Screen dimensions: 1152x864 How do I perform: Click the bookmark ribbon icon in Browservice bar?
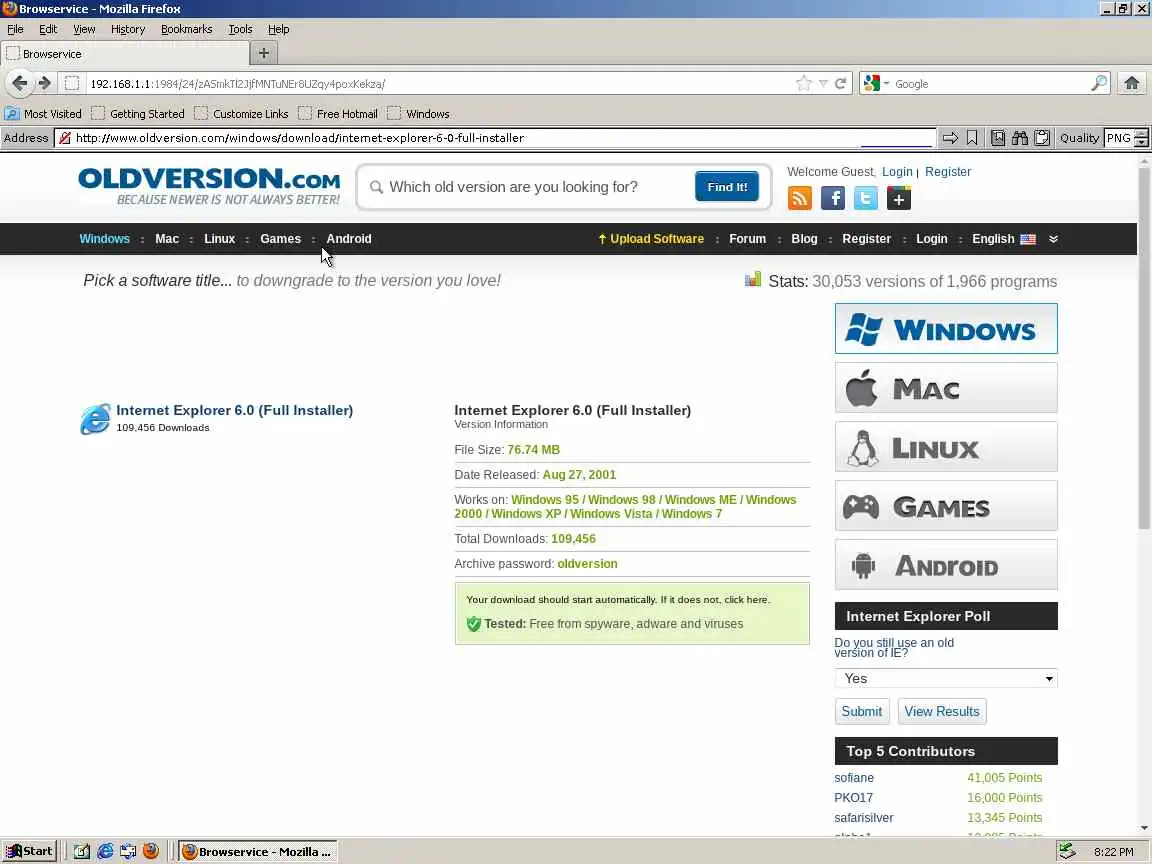(x=972, y=137)
